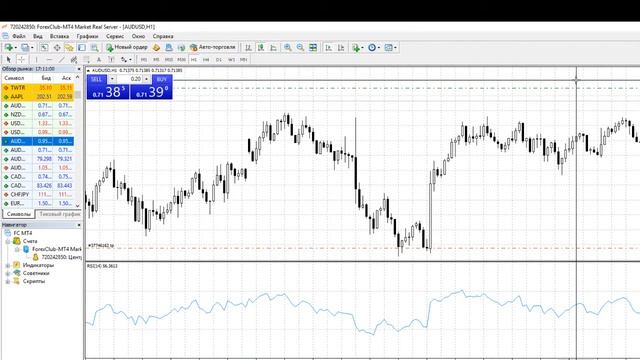Toggle the Terminal window icon
The image size is (640, 360).
coord(82,48)
